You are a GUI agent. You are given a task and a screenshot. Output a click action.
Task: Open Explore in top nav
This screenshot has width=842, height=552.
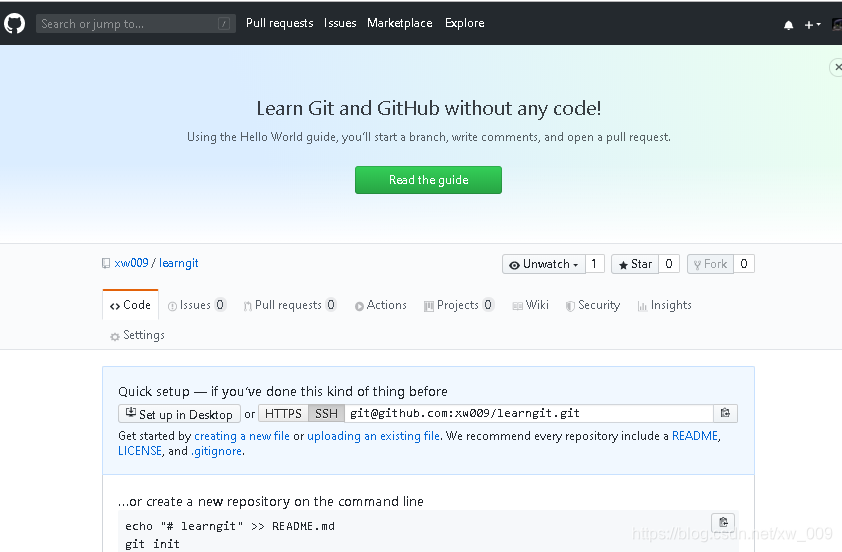point(464,23)
